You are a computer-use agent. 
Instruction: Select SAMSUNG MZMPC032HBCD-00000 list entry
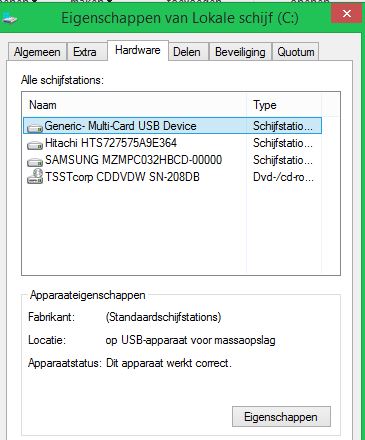pyautogui.click(x=172, y=160)
